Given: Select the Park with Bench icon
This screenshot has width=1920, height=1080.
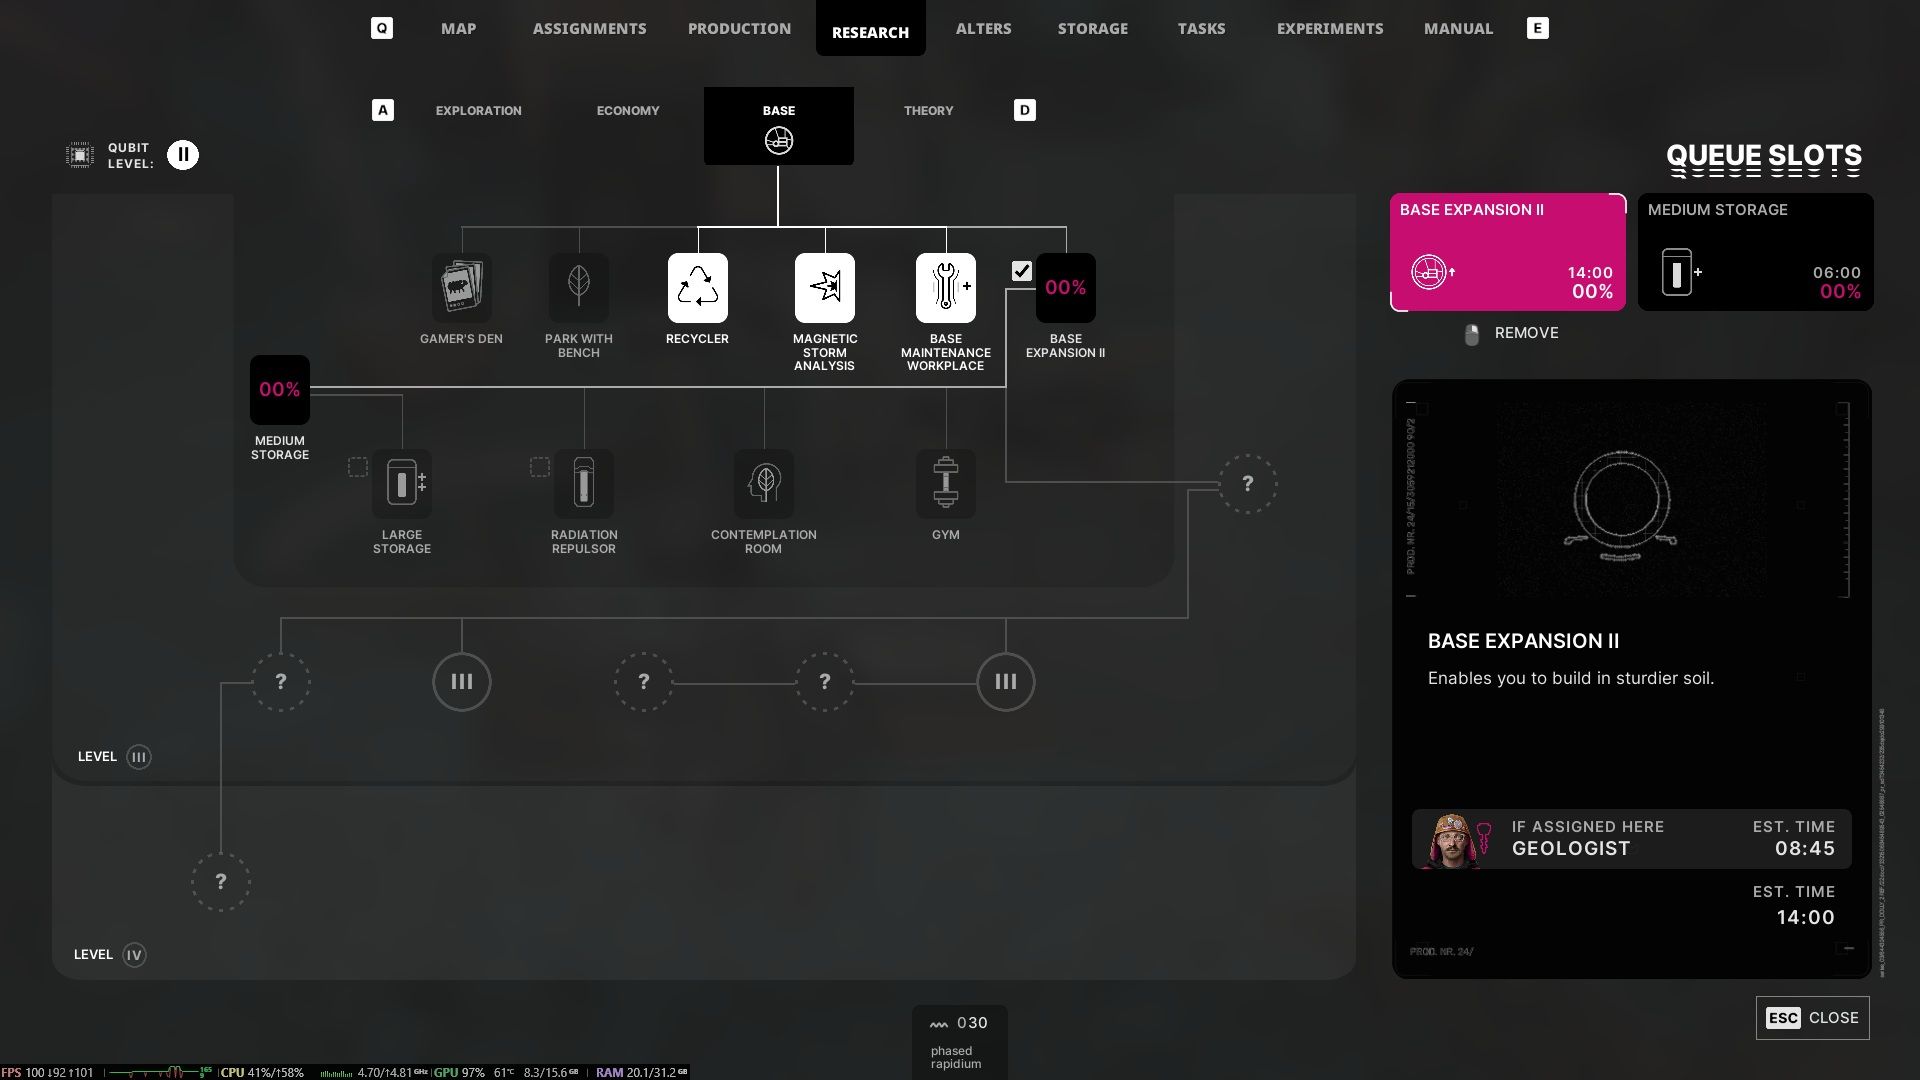Looking at the screenshot, I should coord(578,288).
